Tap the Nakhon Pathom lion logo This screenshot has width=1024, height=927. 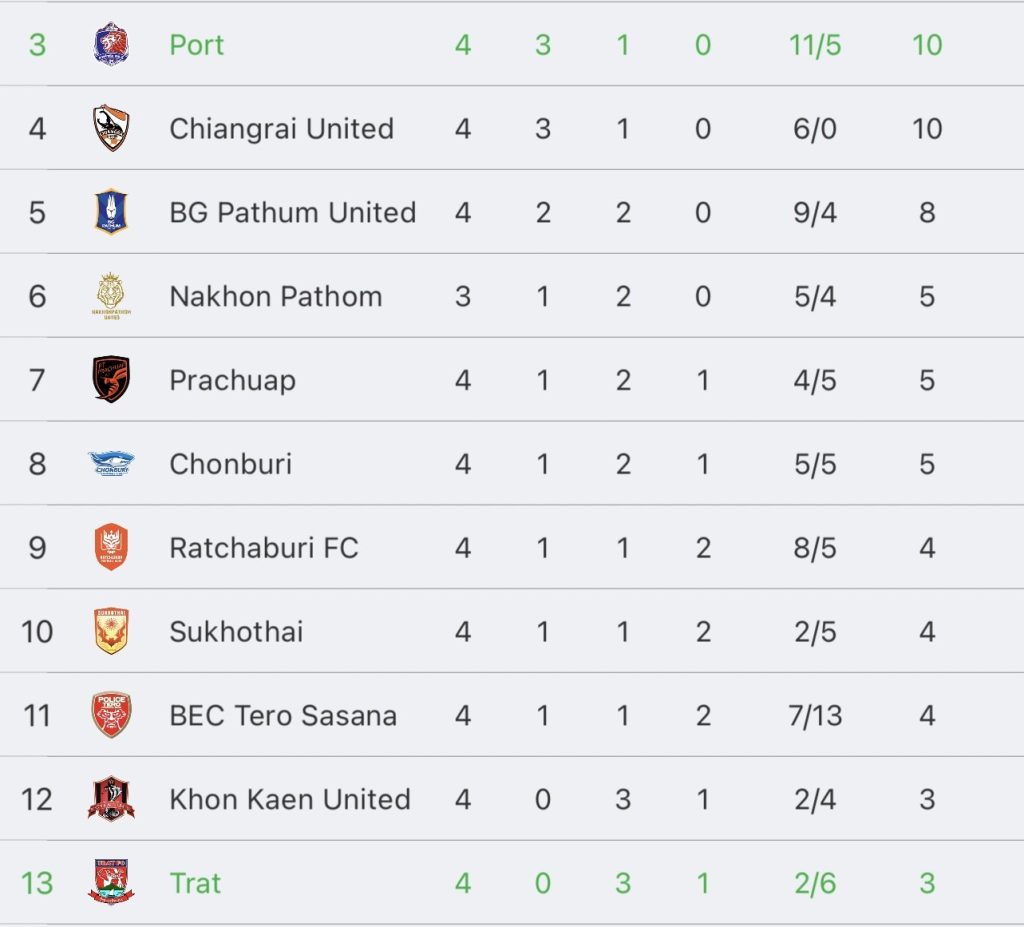[111, 296]
